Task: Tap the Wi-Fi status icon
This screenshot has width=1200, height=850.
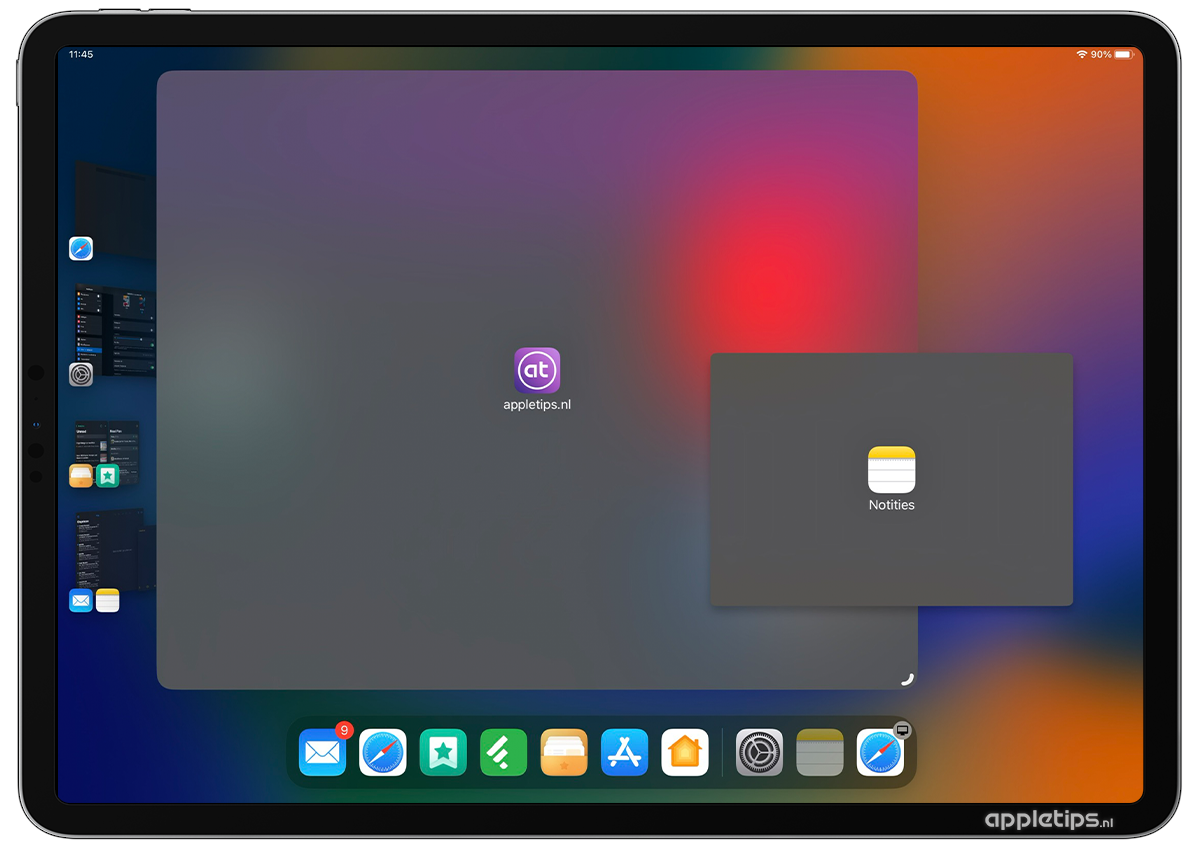Action: click(1081, 54)
